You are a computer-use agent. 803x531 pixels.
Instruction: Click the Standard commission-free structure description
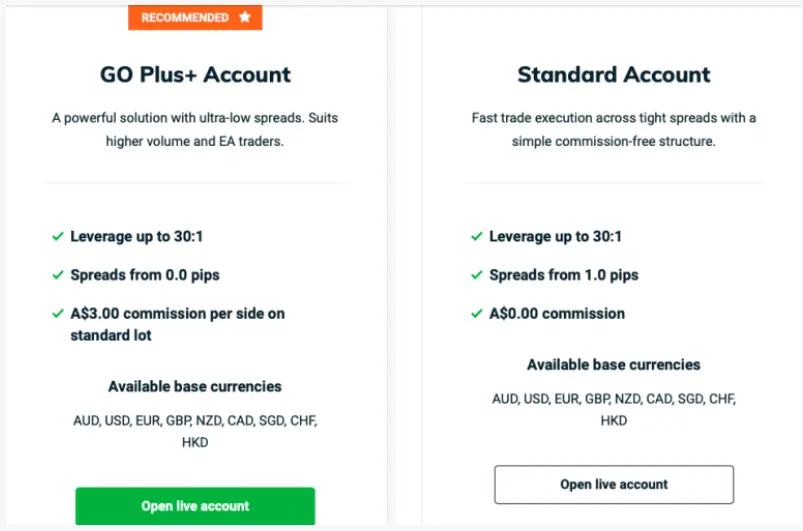pos(614,129)
